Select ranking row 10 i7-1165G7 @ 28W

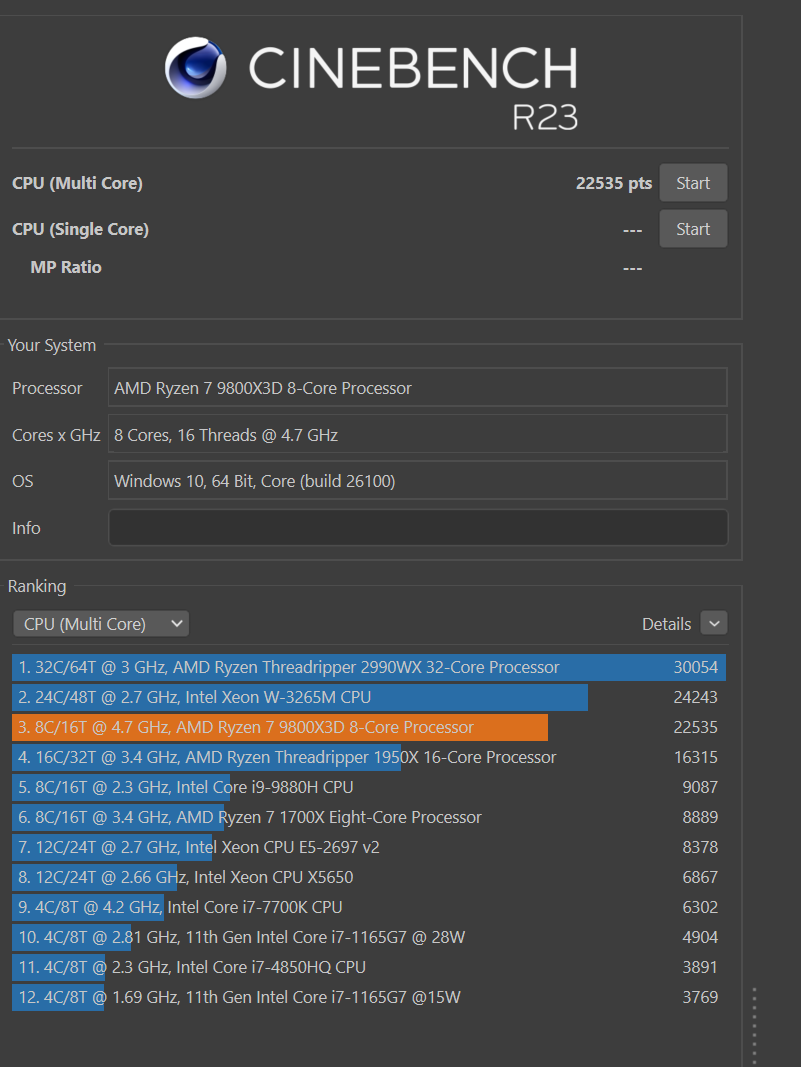pyautogui.click(x=369, y=937)
